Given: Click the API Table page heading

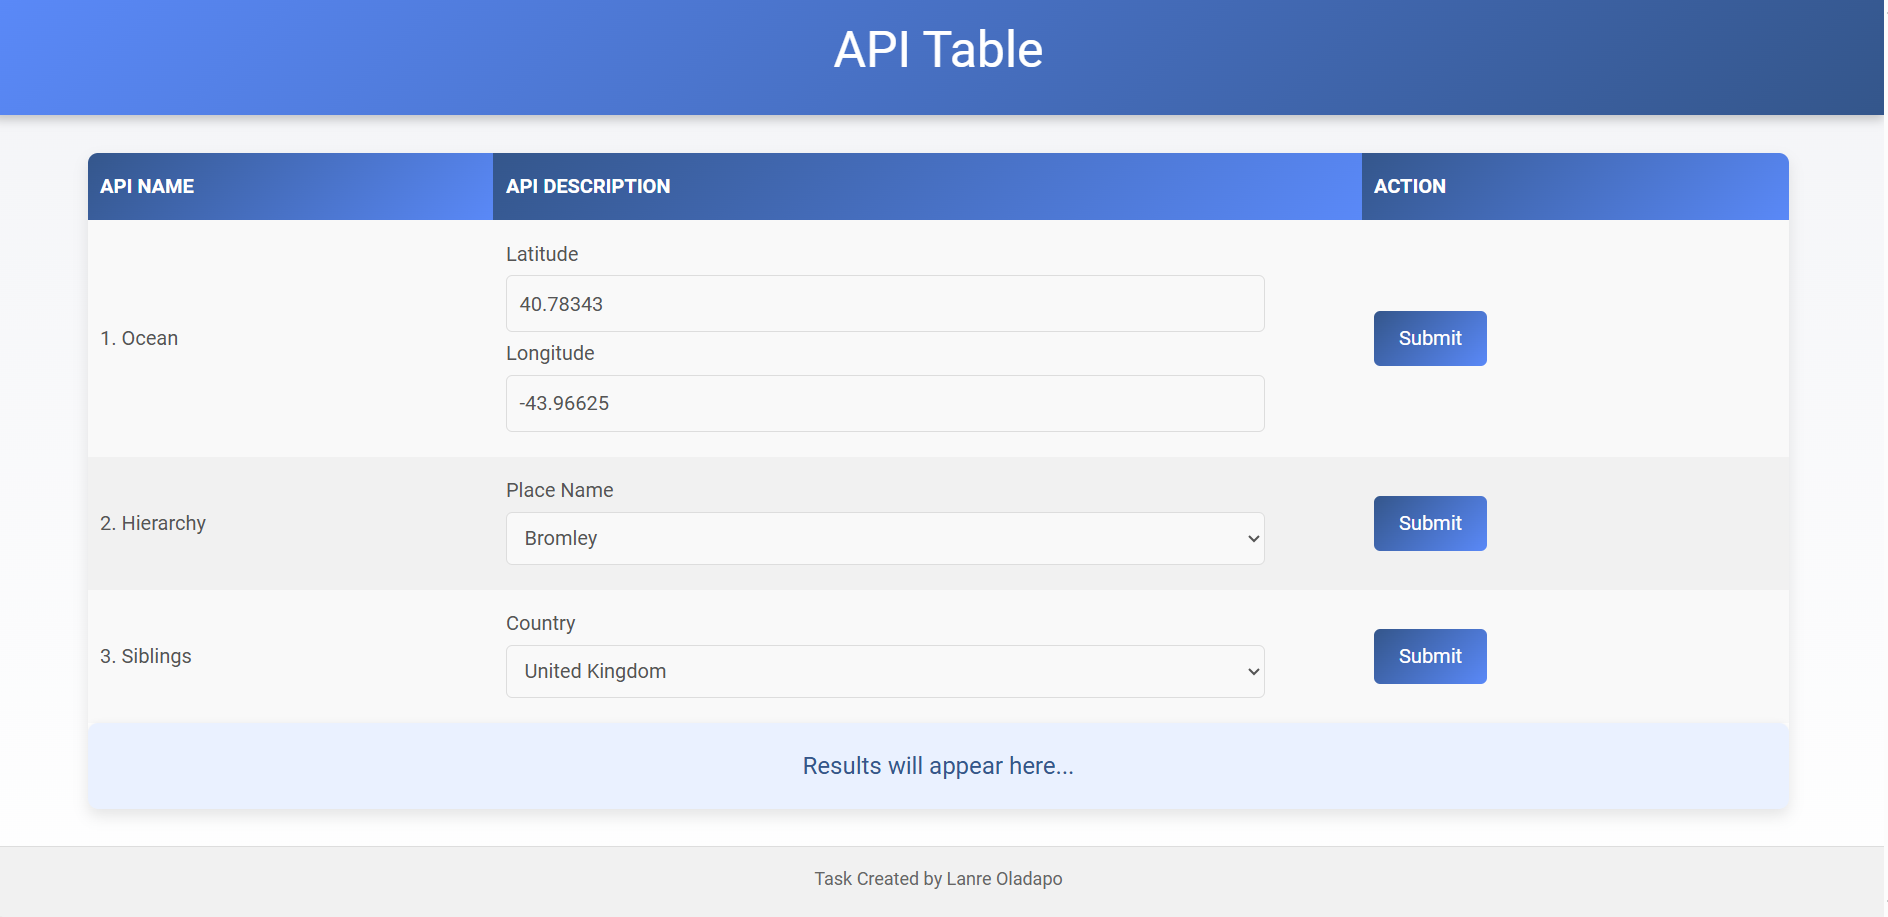Looking at the screenshot, I should [x=938, y=50].
